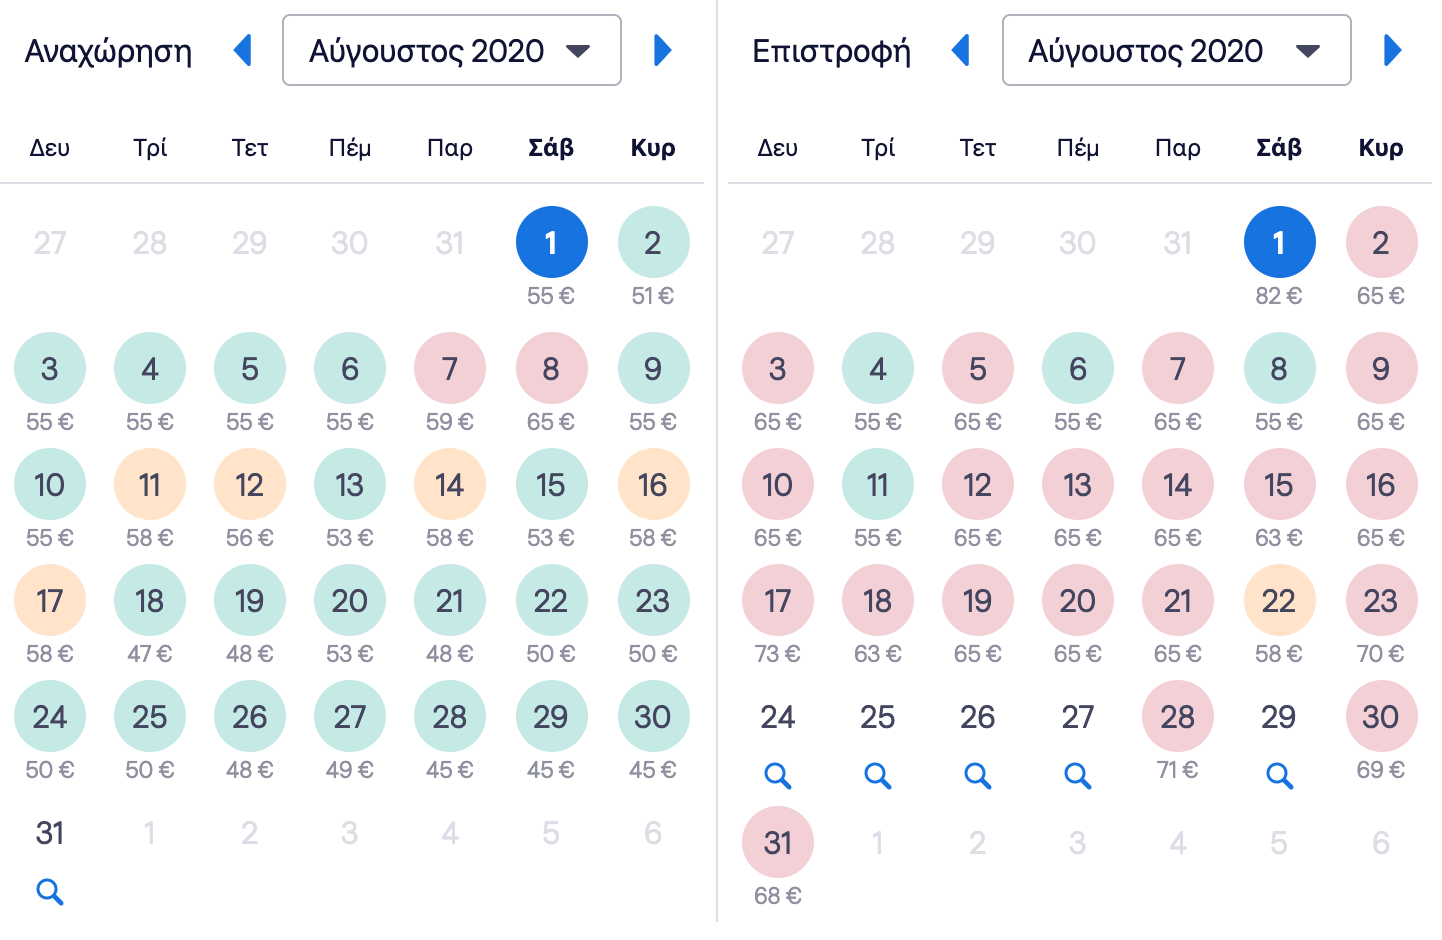This screenshot has width=1442, height=940.
Task: Click search icon under return day 26
Action: pos(978,776)
